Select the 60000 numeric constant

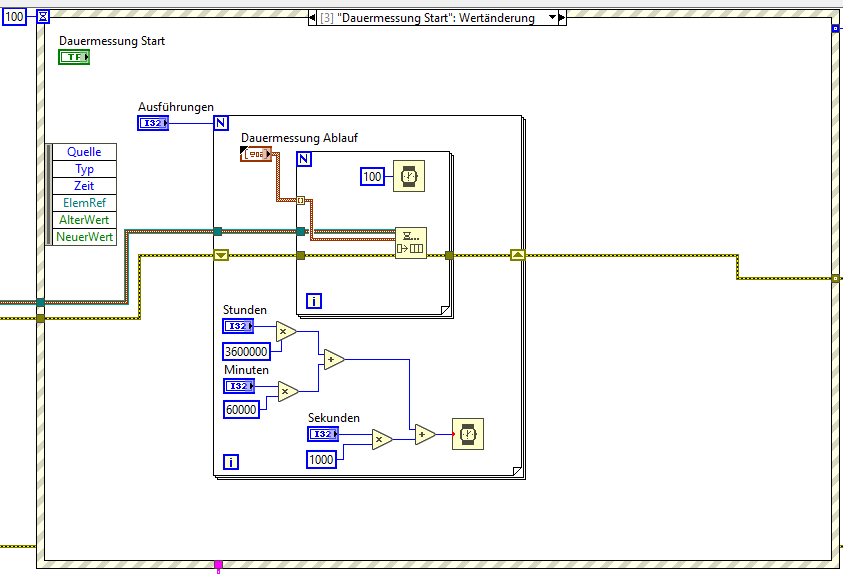pyautogui.click(x=241, y=410)
